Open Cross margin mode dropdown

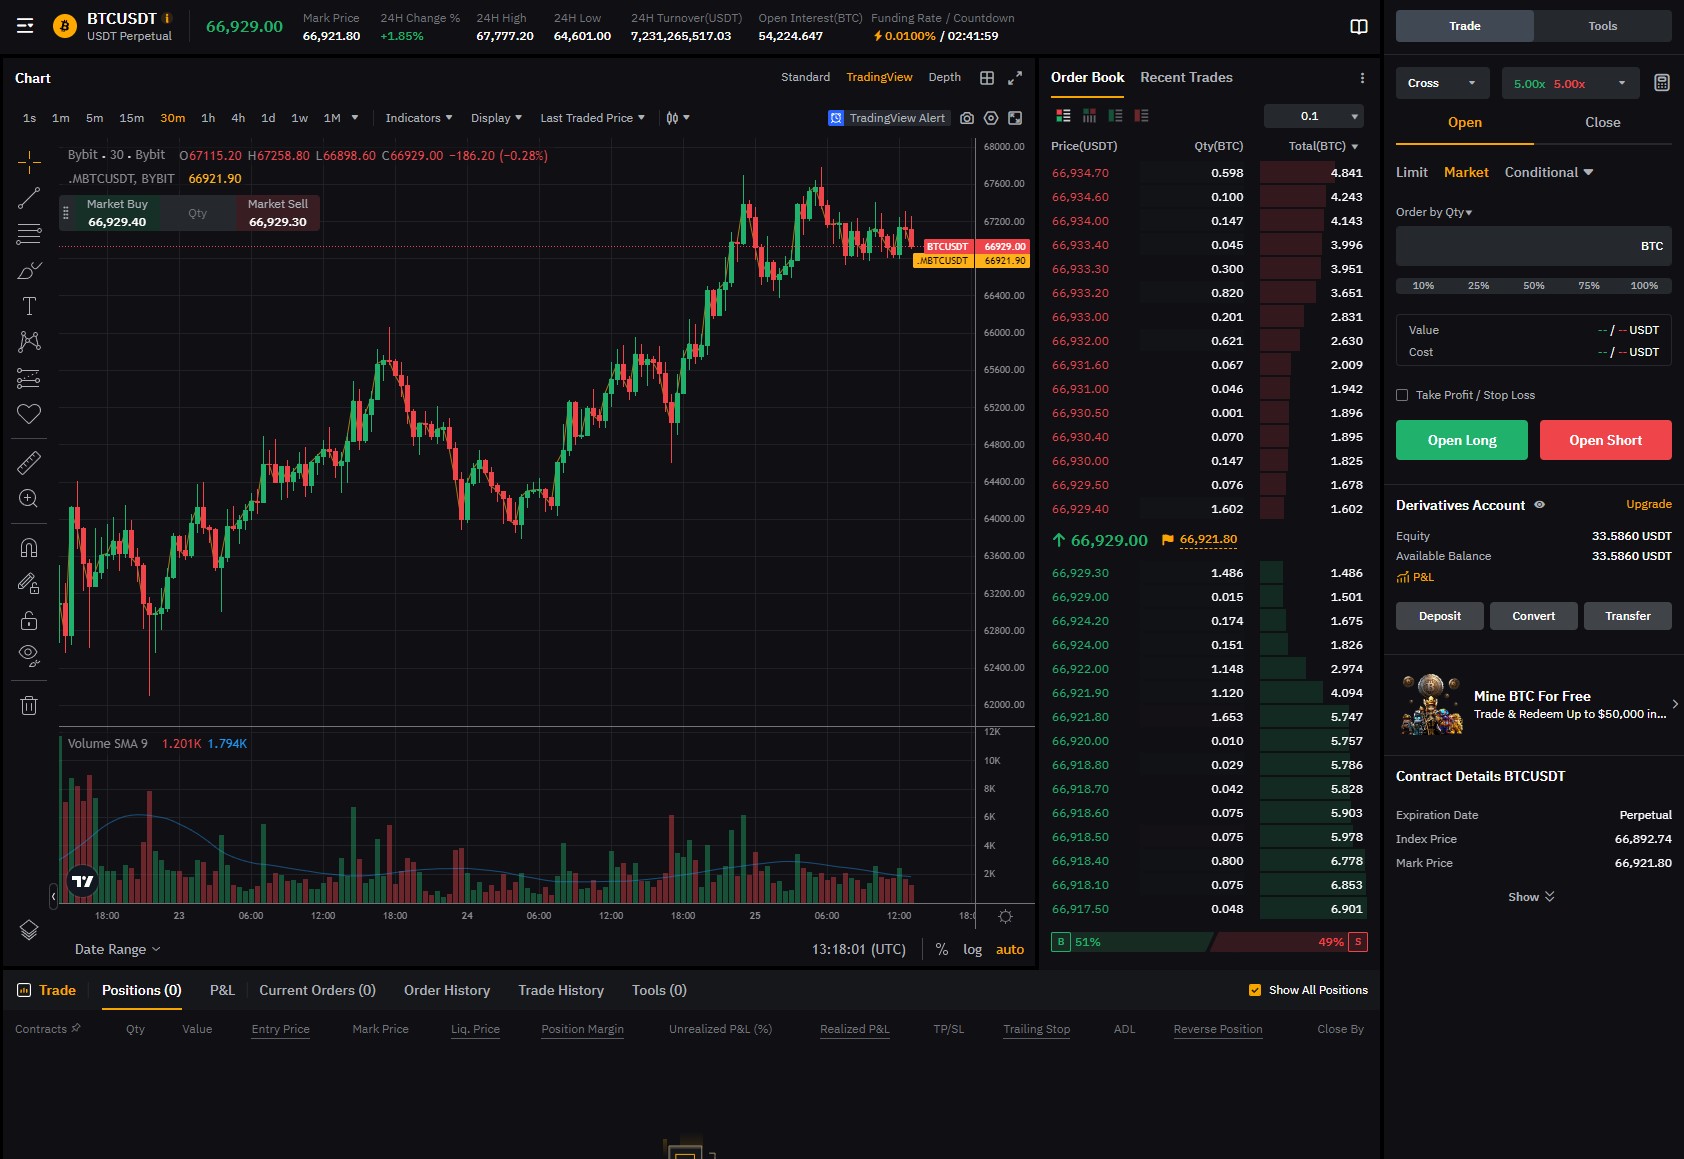click(x=1442, y=83)
